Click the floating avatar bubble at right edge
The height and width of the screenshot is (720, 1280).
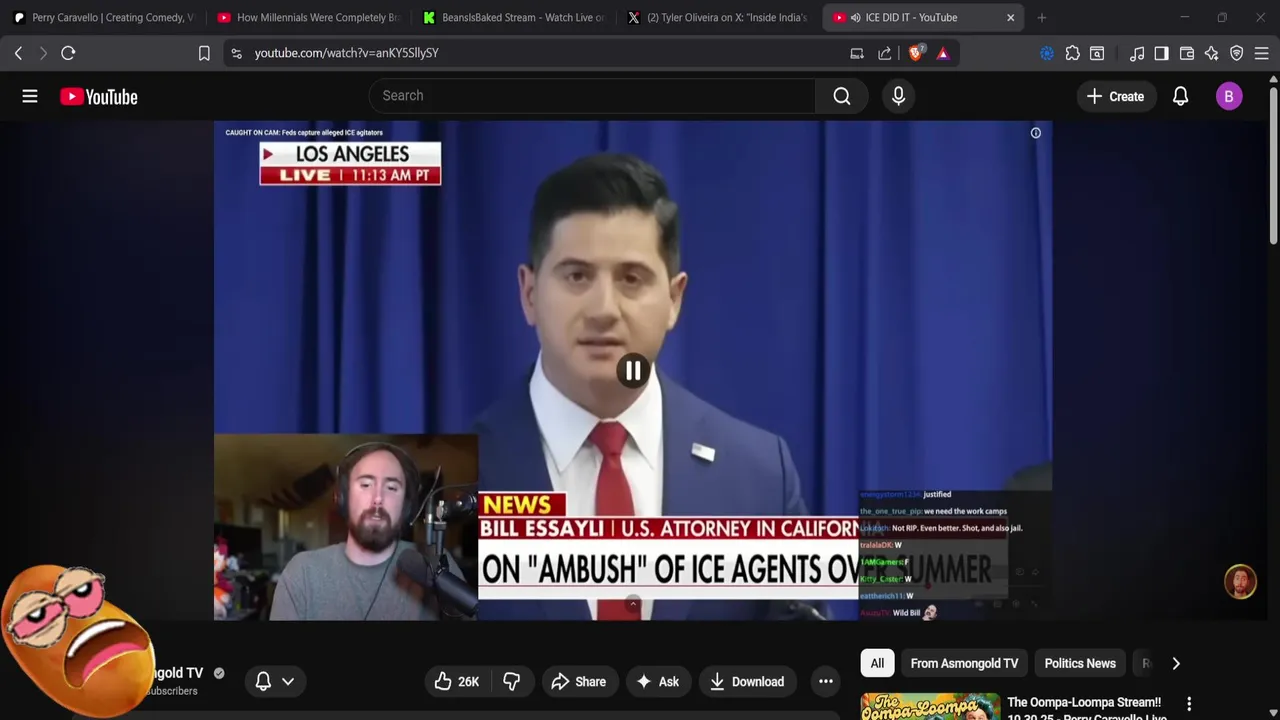pos(1240,582)
